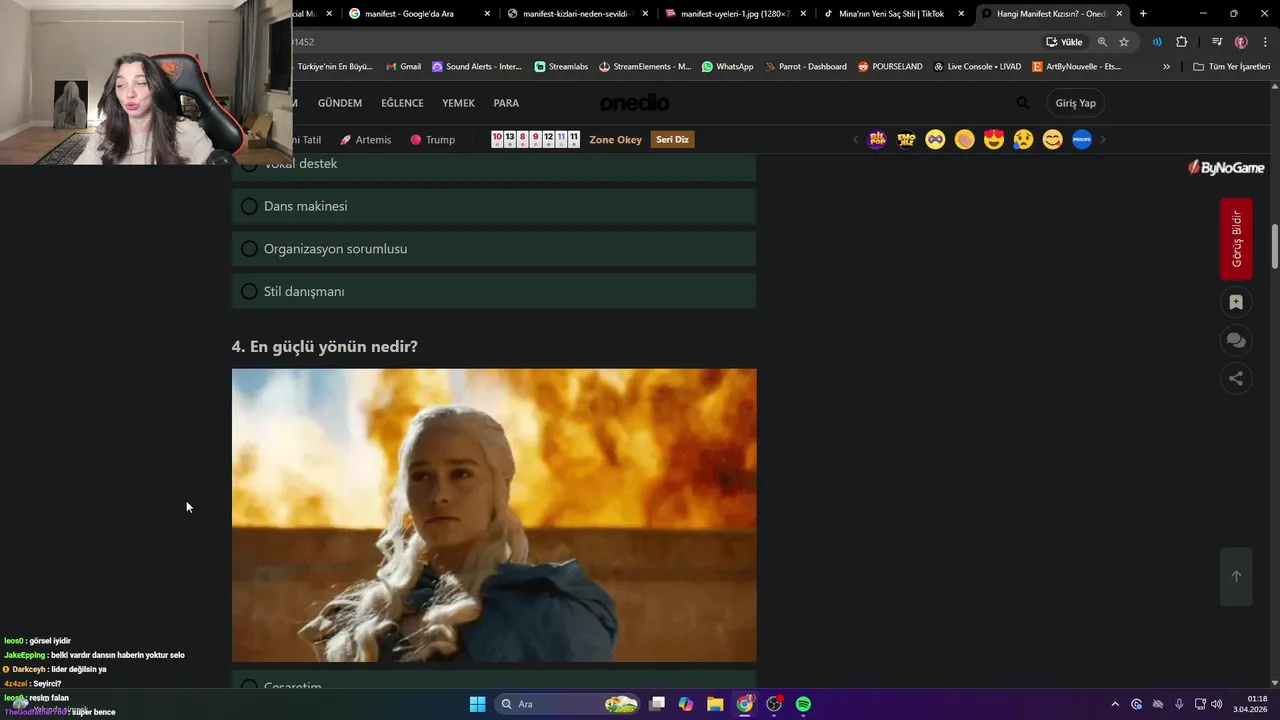Share the quiz with the share icon

click(x=1236, y=378)
